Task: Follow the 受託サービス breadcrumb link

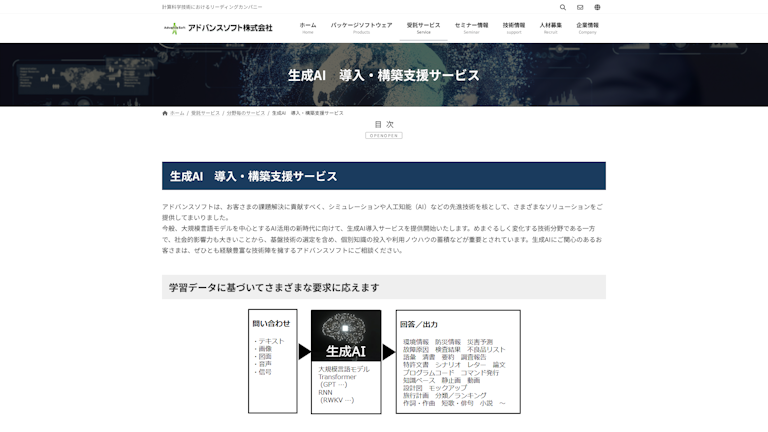Action: click(x=205, y=113)
